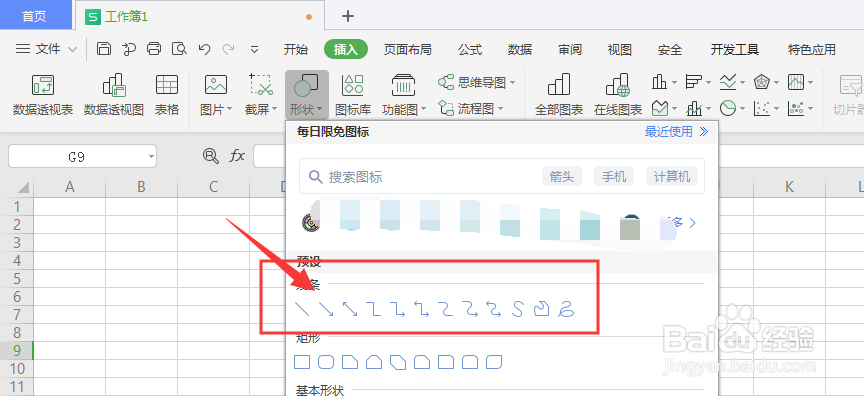Click the 最近使用 link
864x396 pixels.
pyautogui.click(x=677, y=132)
